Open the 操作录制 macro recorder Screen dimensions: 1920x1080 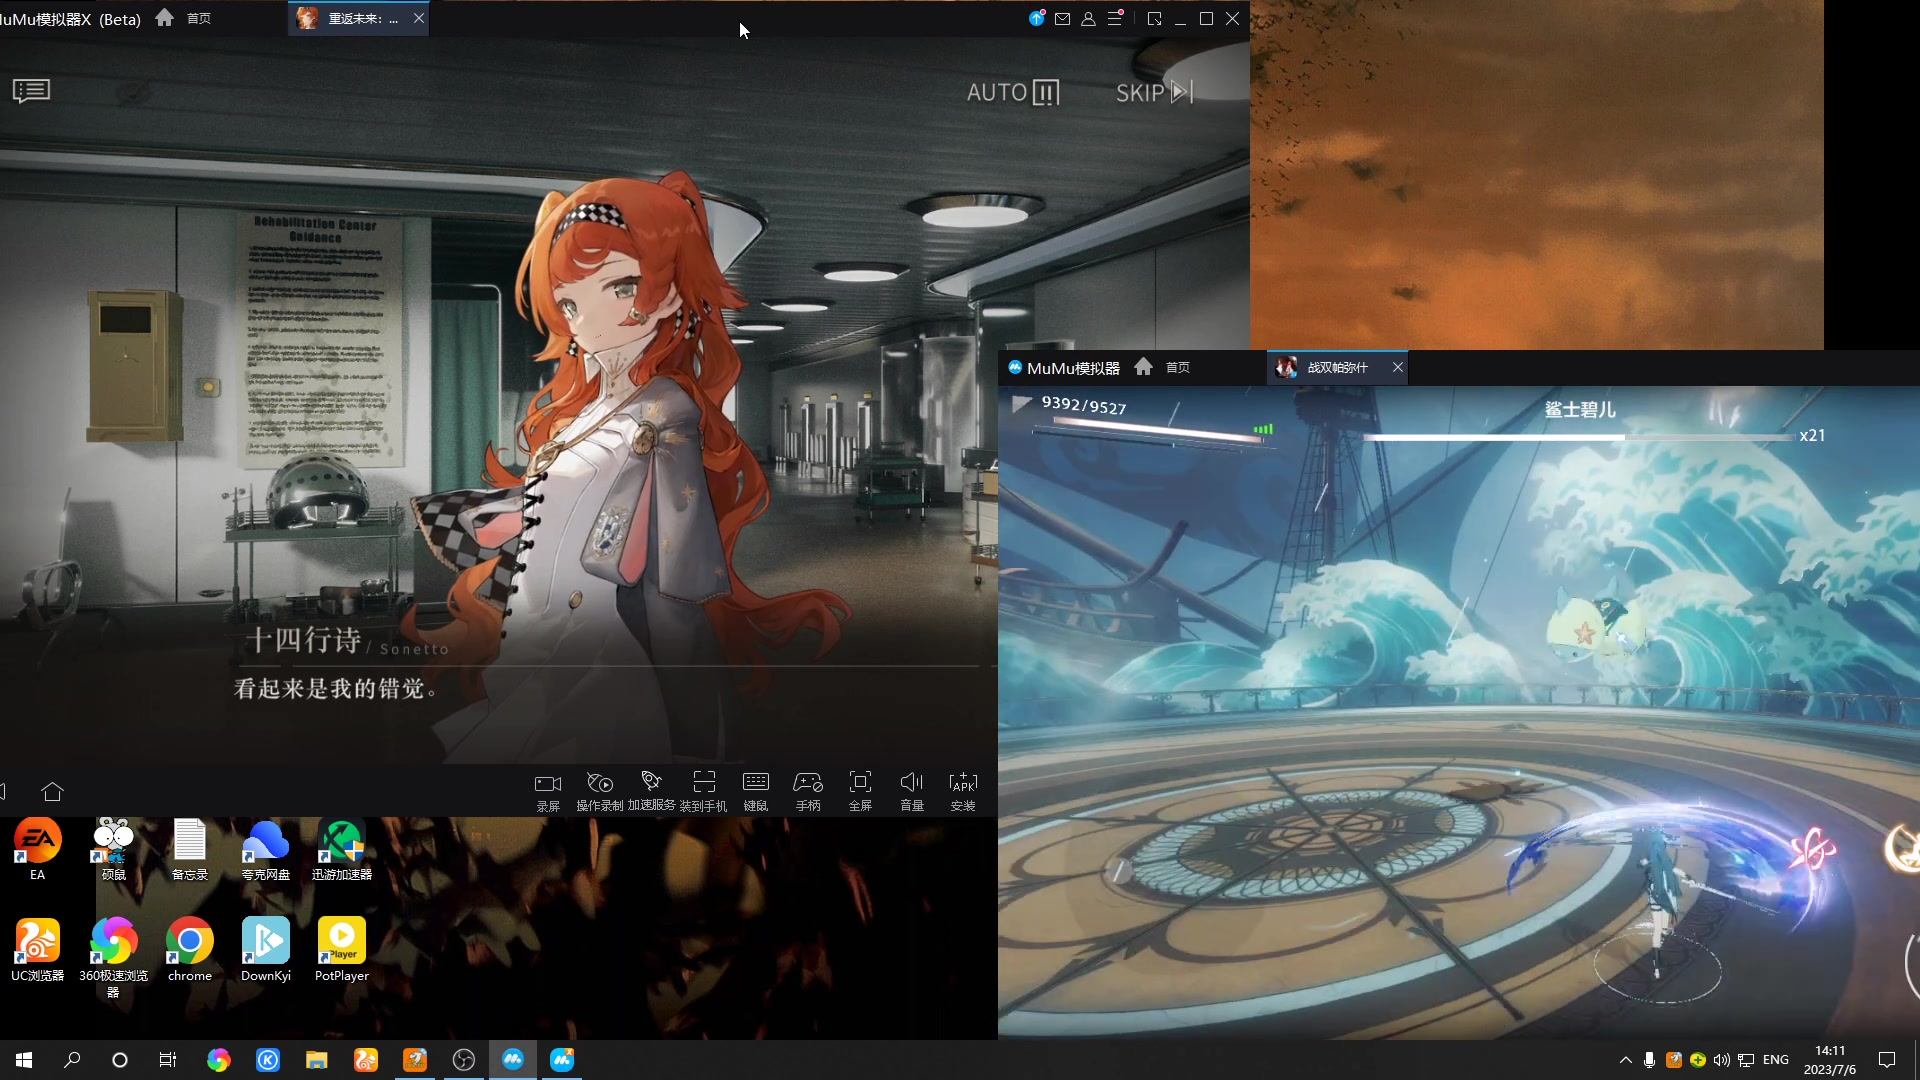coord(600,791)
